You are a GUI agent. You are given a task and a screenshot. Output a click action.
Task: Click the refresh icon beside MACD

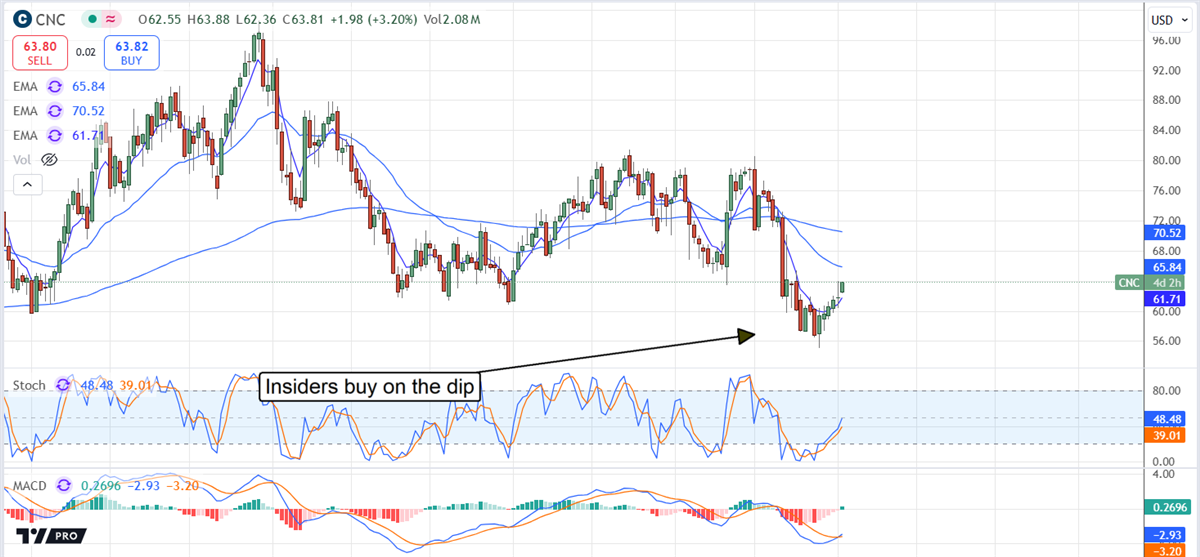point(66,485)
